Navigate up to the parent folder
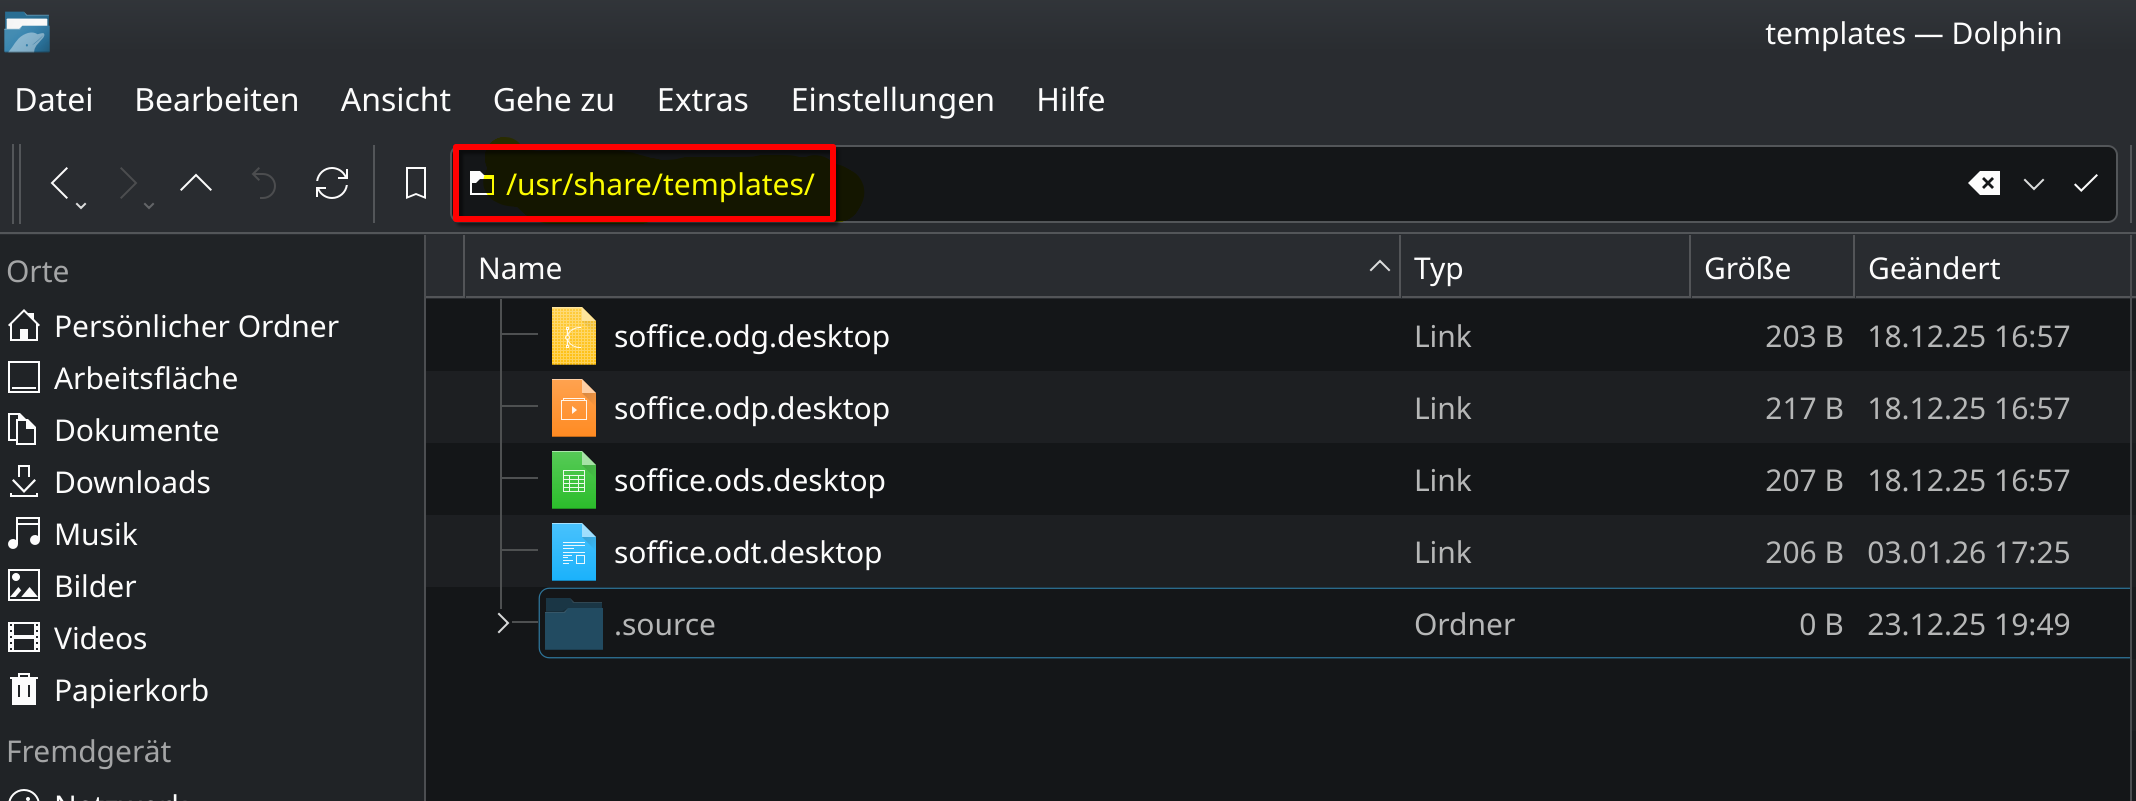The height and width of the screenshot is (801, 2136). (196, 183)
